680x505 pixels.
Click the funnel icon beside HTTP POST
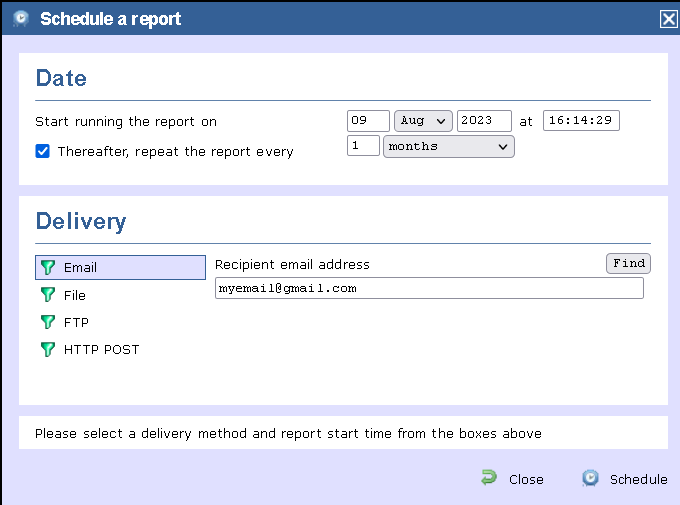pos(46,349)
